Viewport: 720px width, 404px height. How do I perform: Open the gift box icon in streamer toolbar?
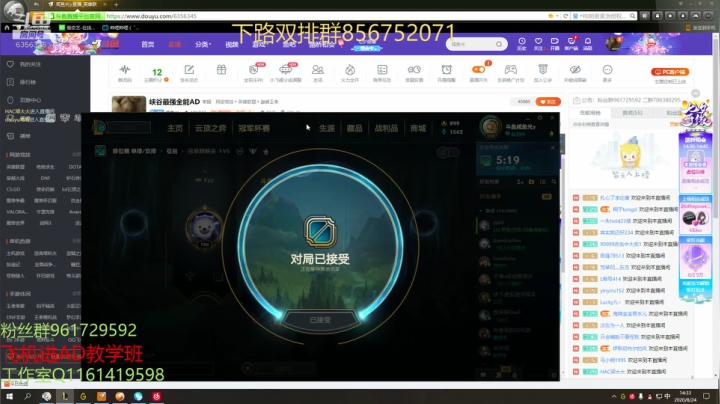click(x=221, y=70)
